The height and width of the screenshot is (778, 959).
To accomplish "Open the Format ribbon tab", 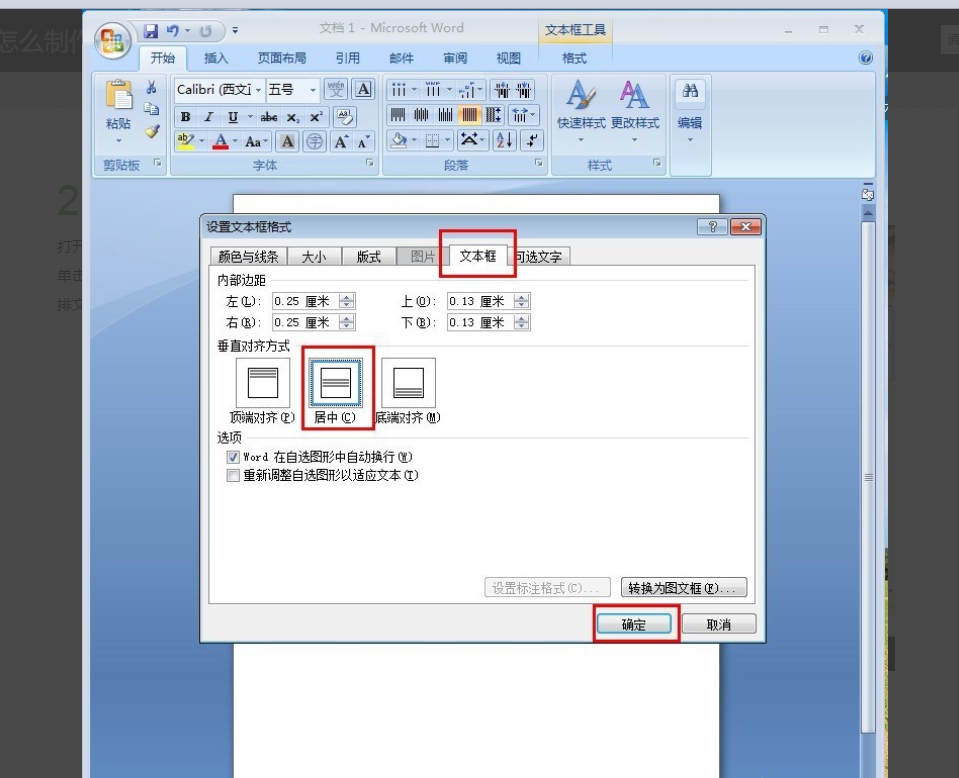I will [x=574, y=58].
